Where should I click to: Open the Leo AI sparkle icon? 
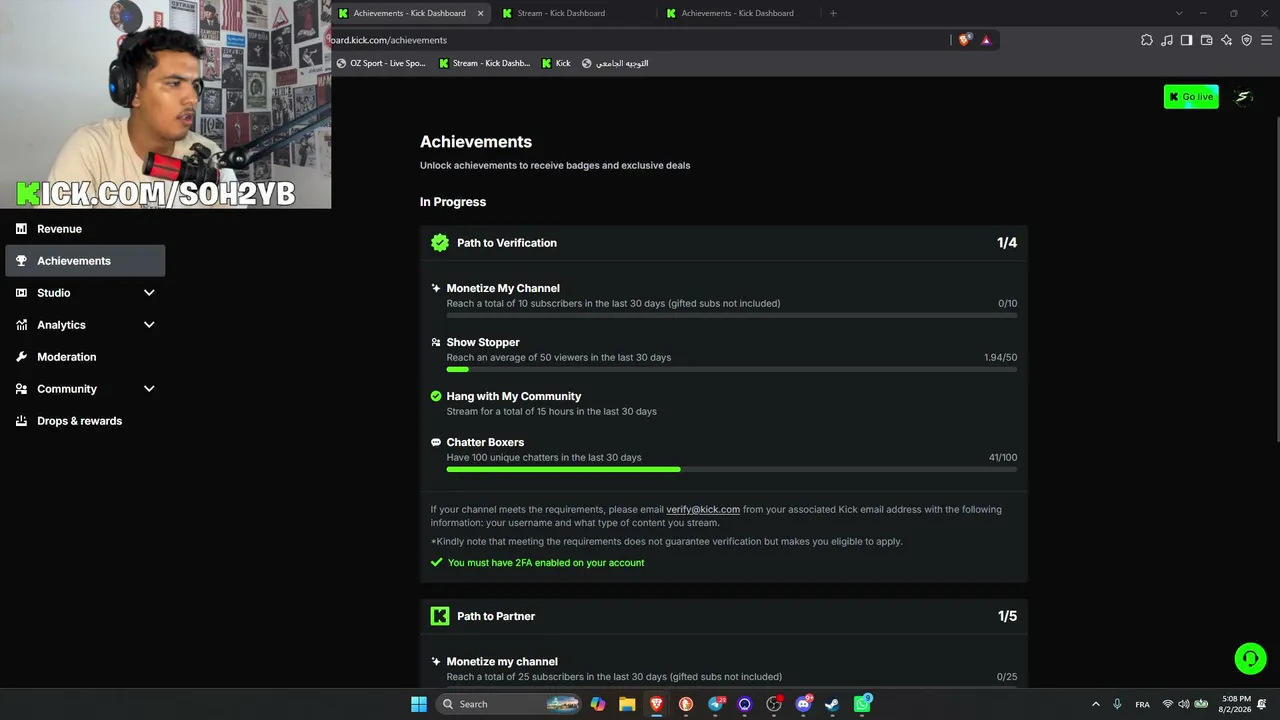click(x=1226, y=40)
